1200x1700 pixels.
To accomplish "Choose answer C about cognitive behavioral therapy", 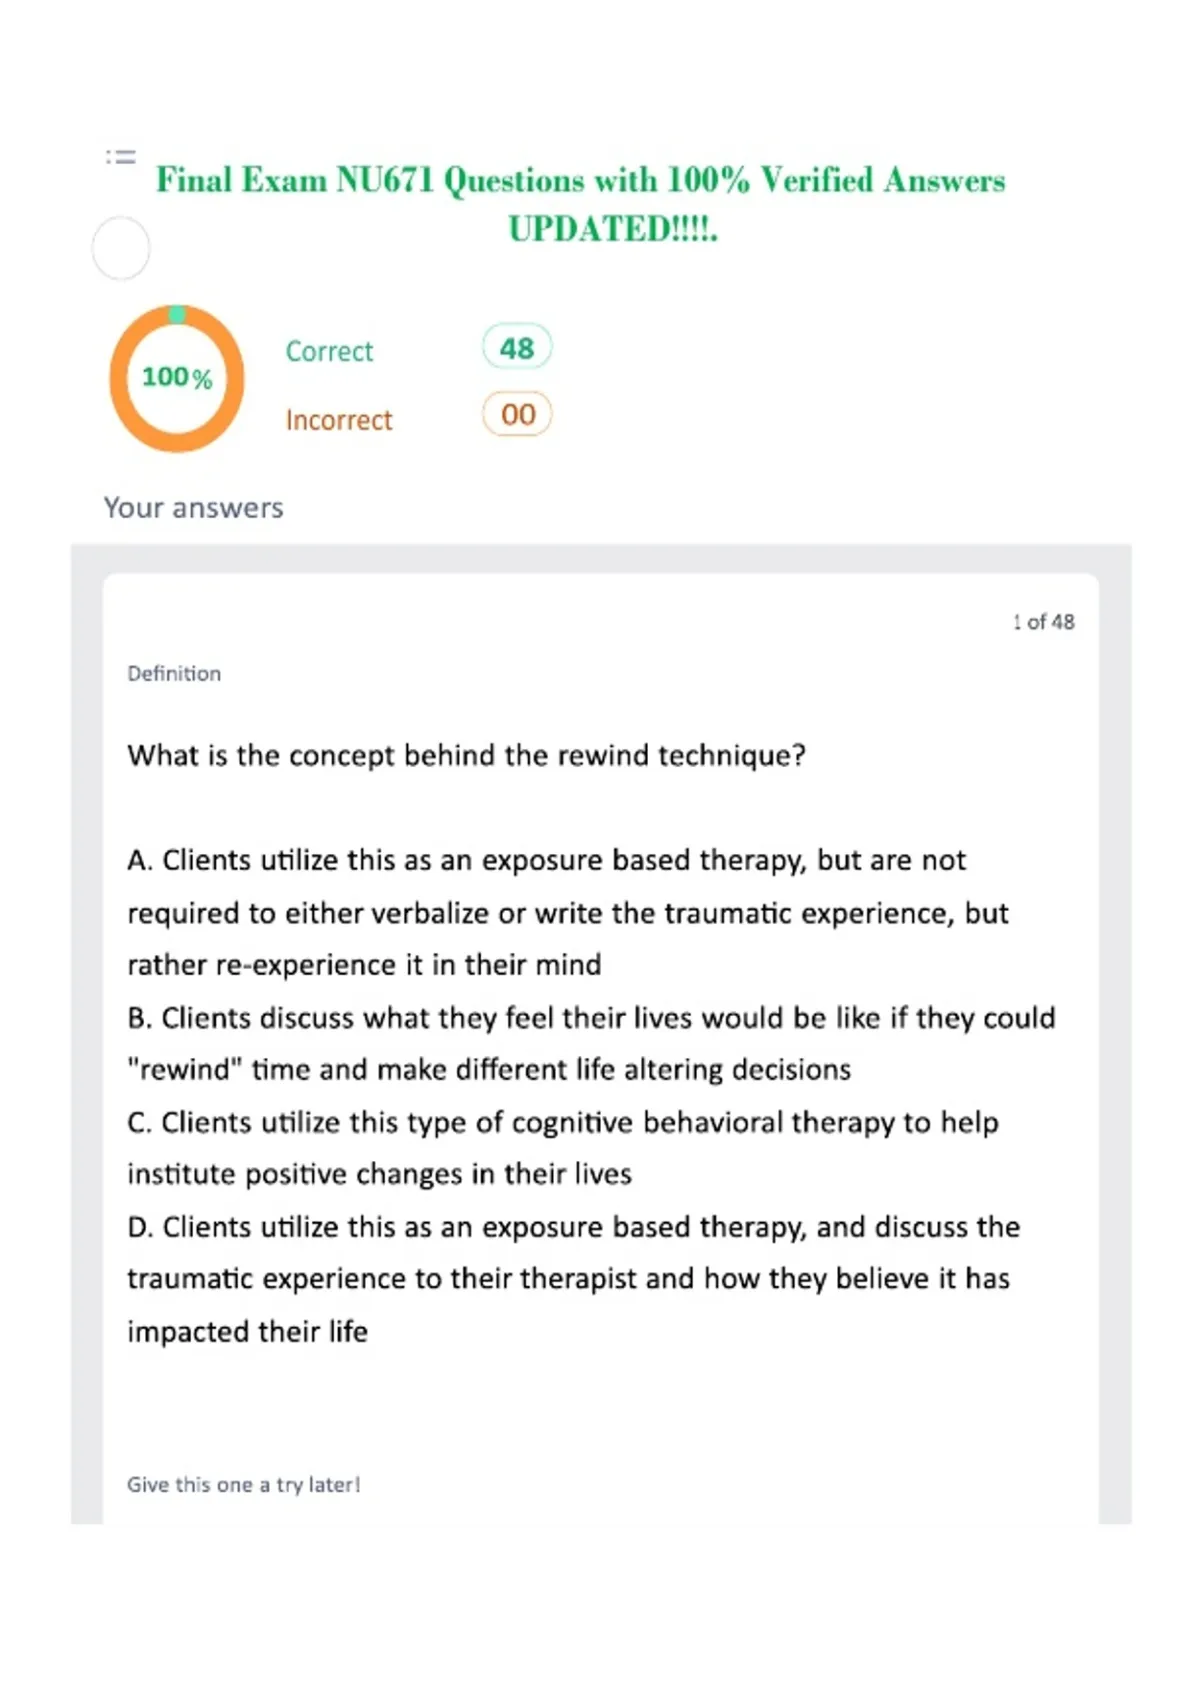I will 563,1148.
